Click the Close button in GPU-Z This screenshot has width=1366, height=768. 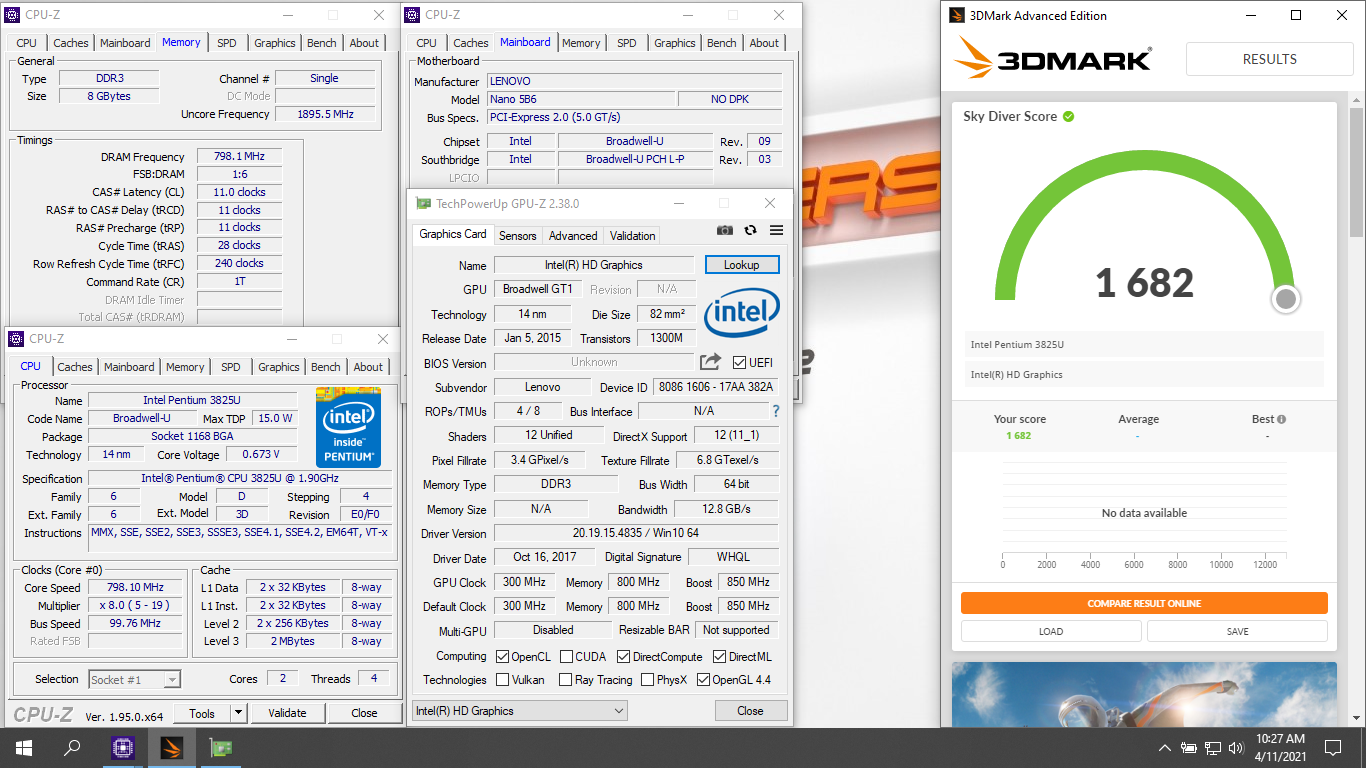click(750, 711)
